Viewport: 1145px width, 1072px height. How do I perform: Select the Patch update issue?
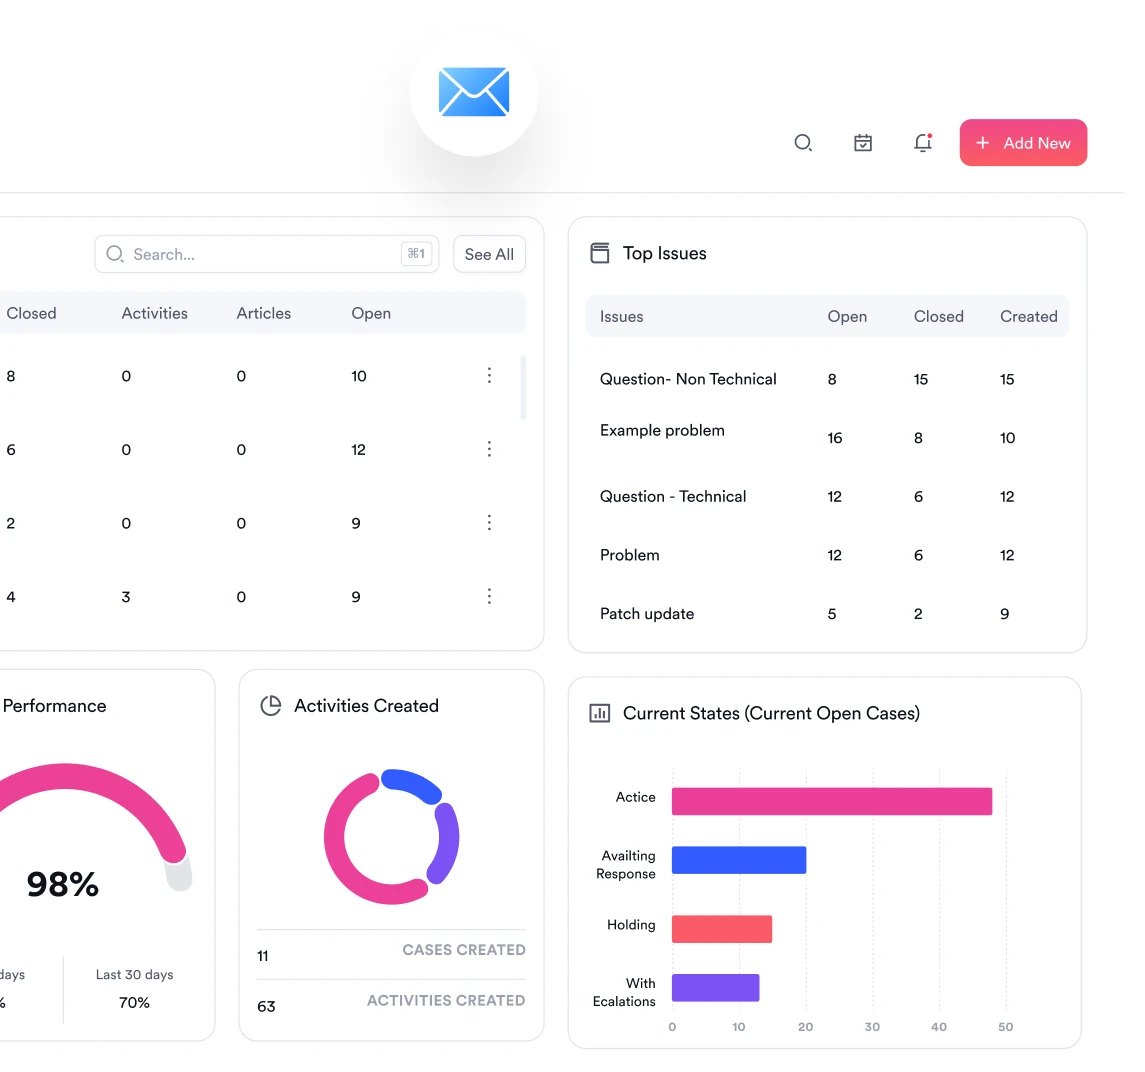[x=647, y=613]
